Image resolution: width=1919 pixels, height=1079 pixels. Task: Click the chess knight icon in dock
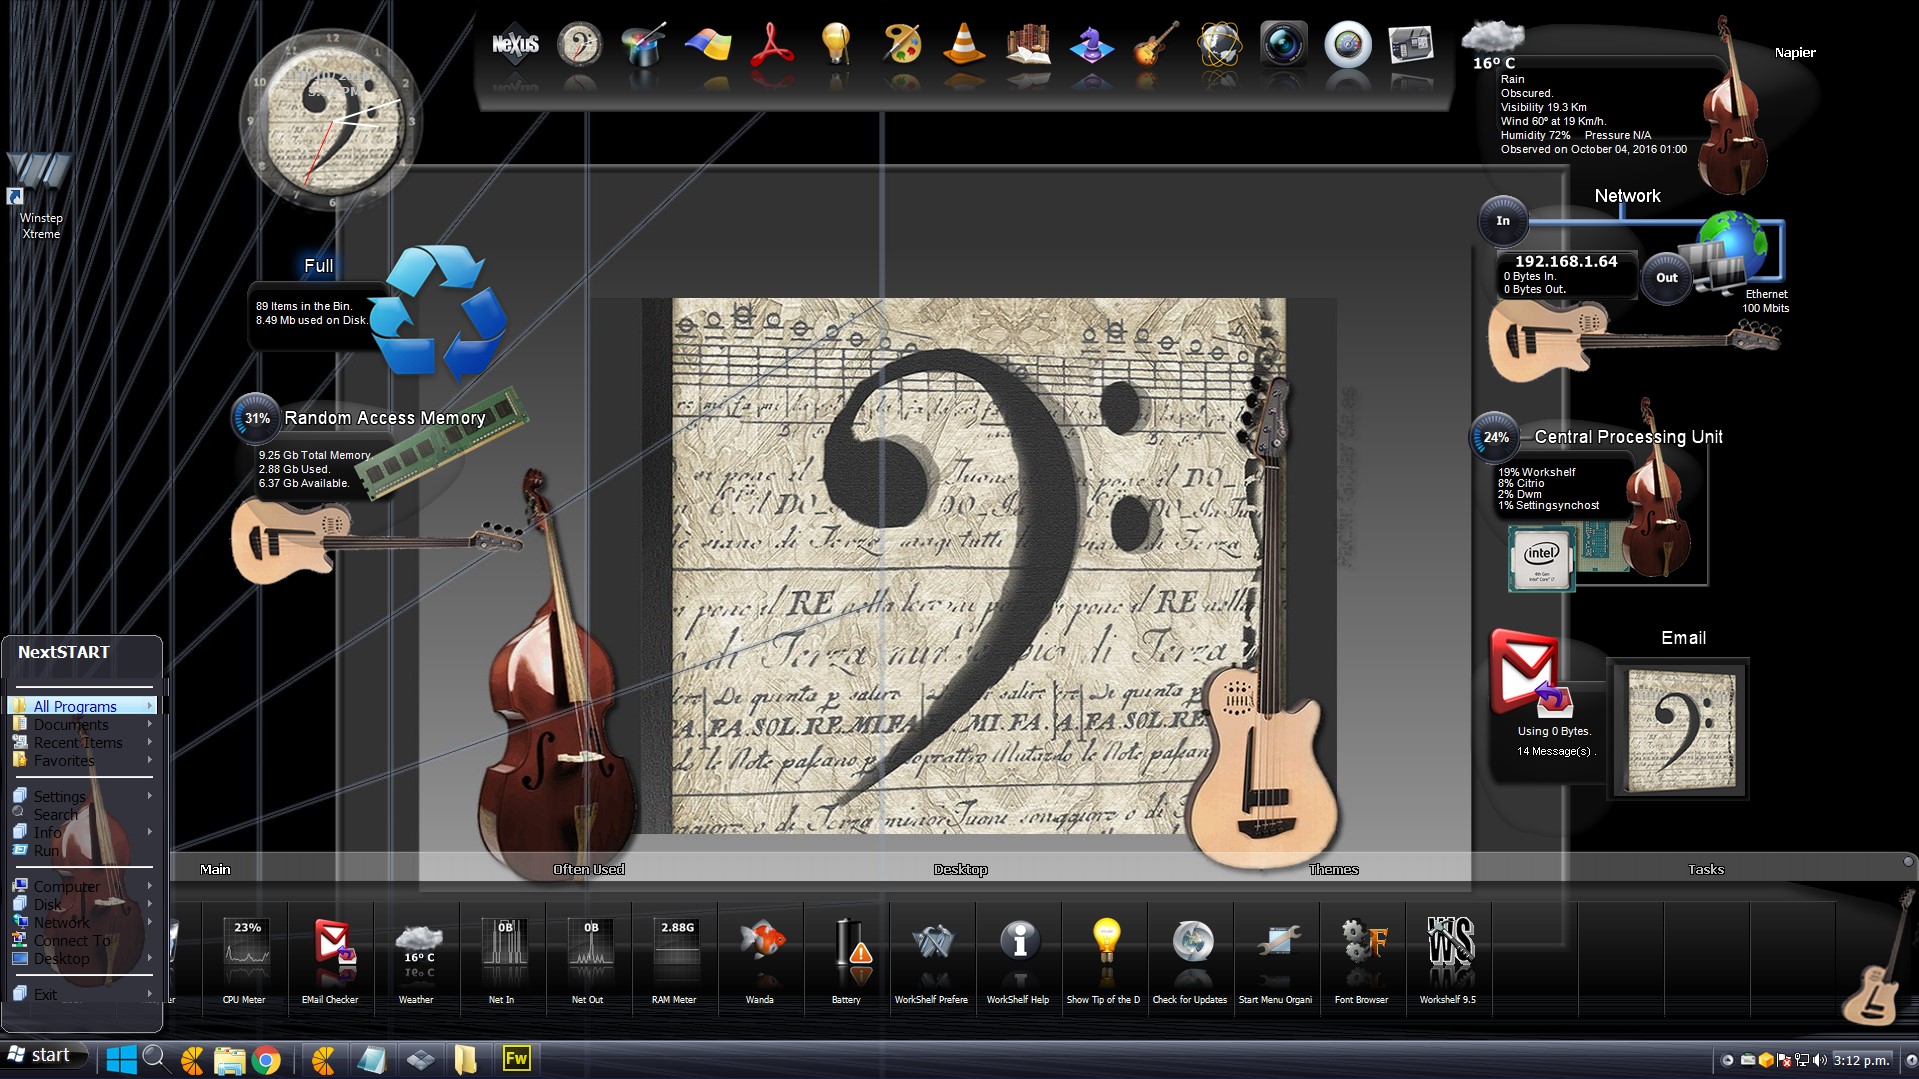(x=1091, y=45)
